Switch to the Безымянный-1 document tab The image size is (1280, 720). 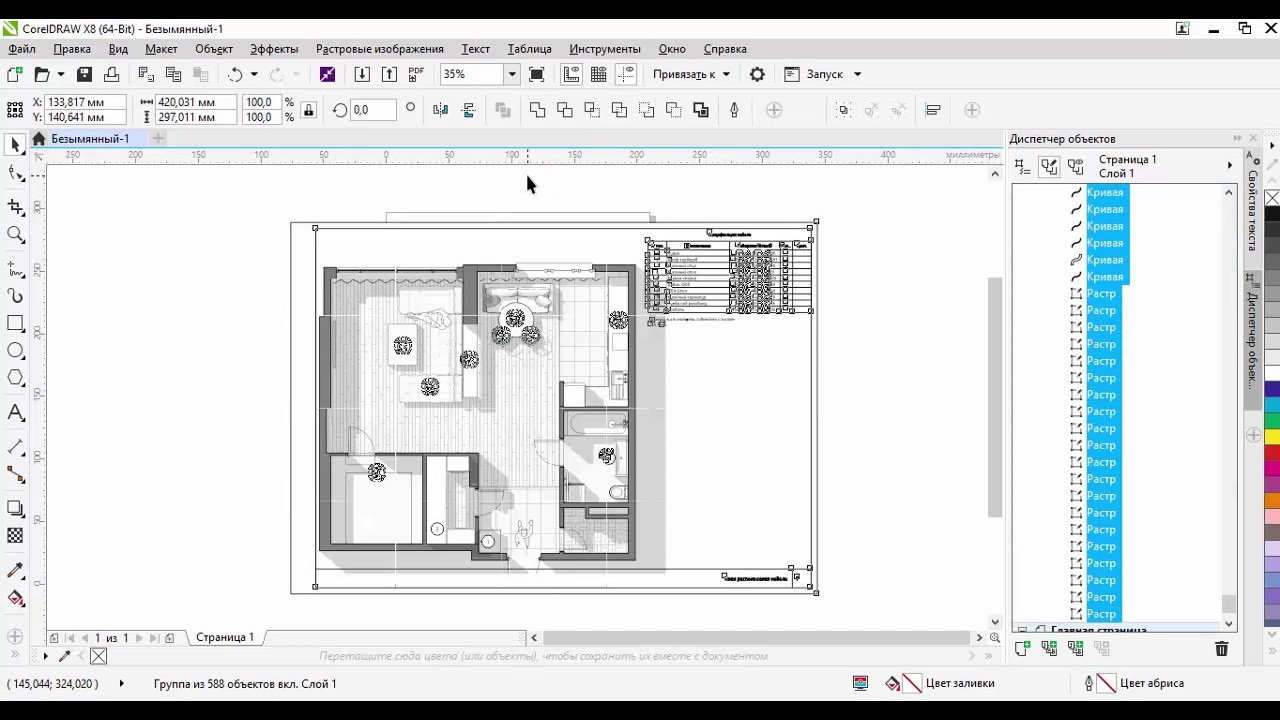(90, 139)
